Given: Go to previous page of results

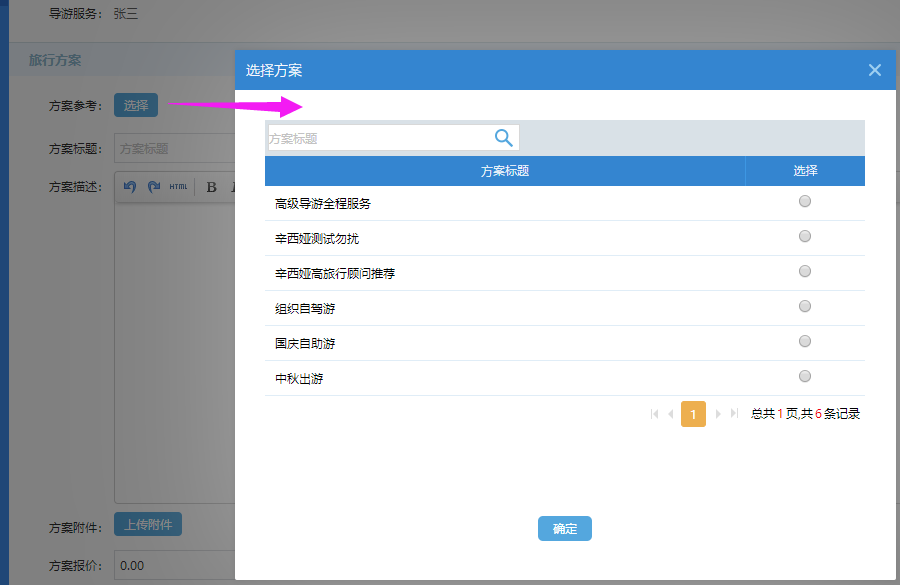Looking at the screenshot, I should coord(671,413).
